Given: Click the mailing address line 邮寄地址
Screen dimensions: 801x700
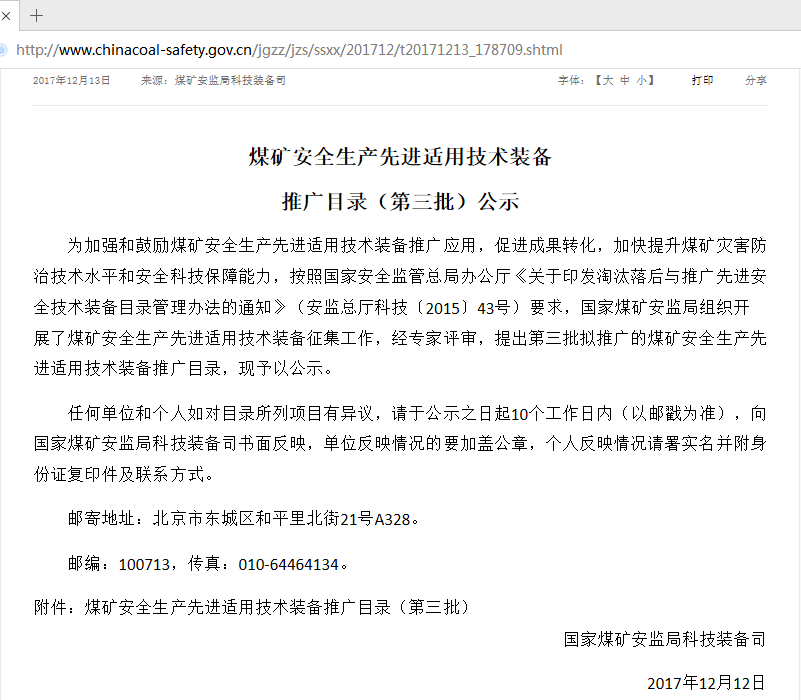Looking at the screenshot, I should [244, 519].
